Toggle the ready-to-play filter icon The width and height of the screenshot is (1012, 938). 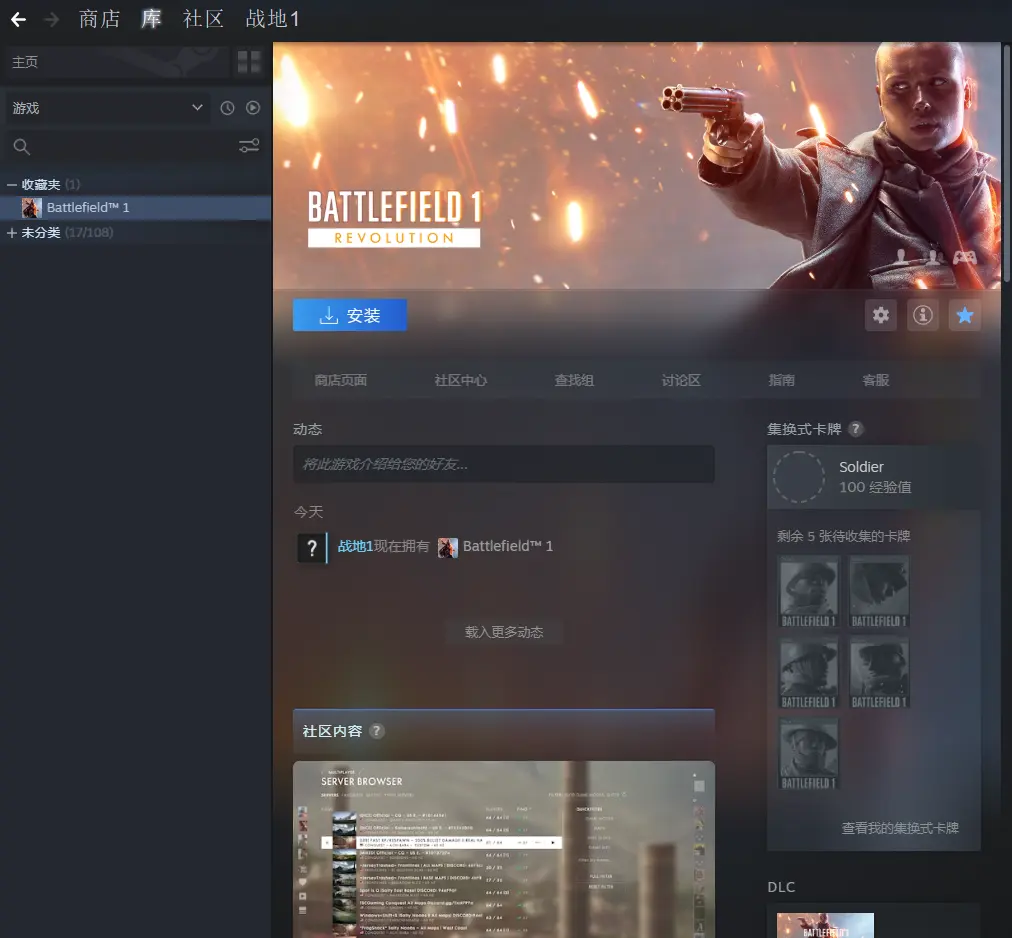(x=253, y=108)
